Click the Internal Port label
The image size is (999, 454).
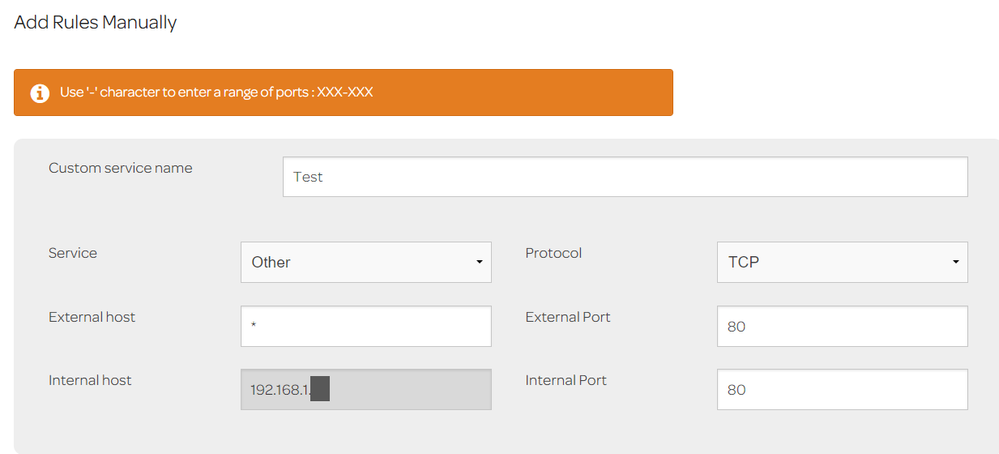(566, 380)
